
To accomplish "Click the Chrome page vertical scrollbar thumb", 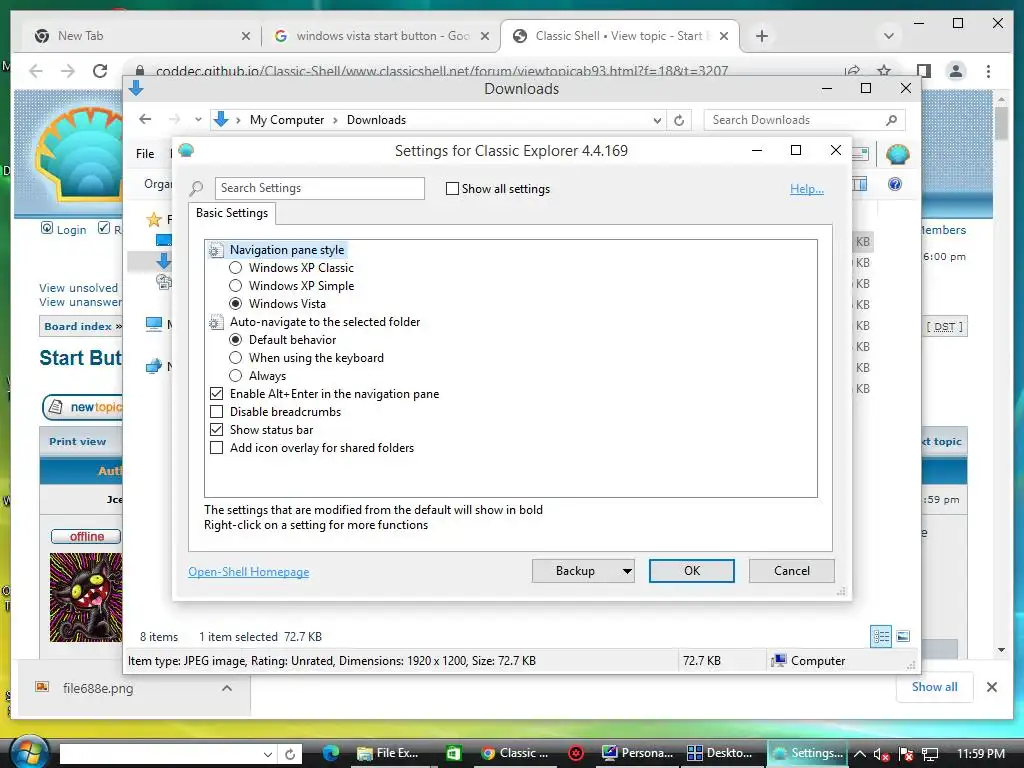I will click(1002, 123).
